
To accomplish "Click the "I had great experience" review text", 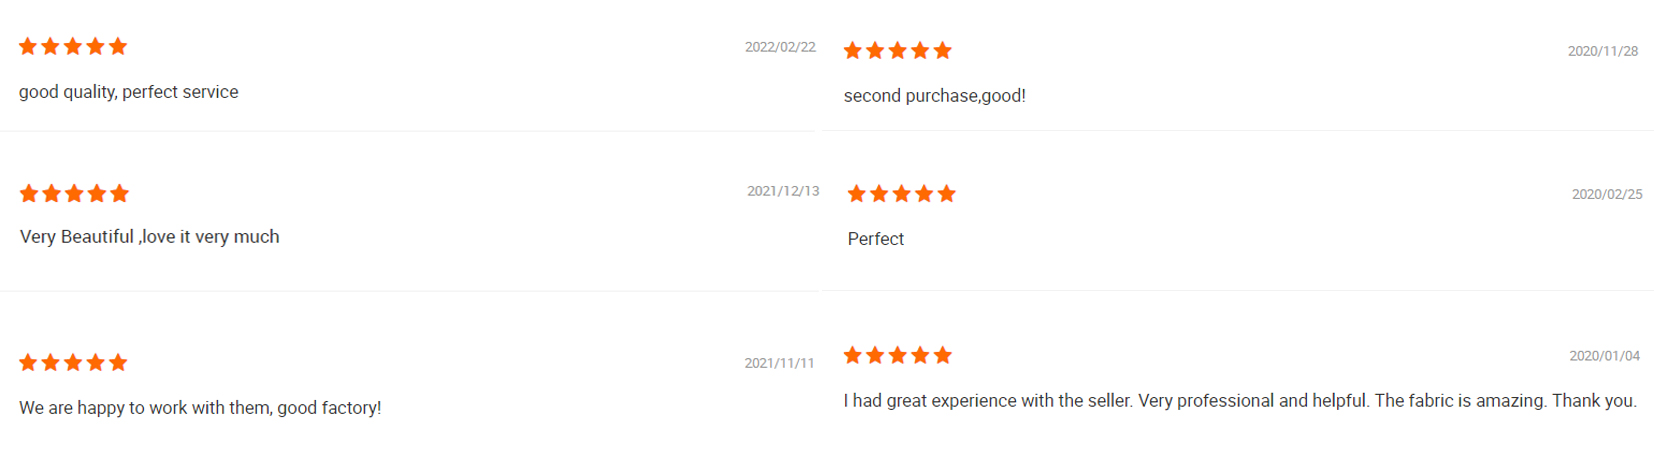I will coord(1239,401).
